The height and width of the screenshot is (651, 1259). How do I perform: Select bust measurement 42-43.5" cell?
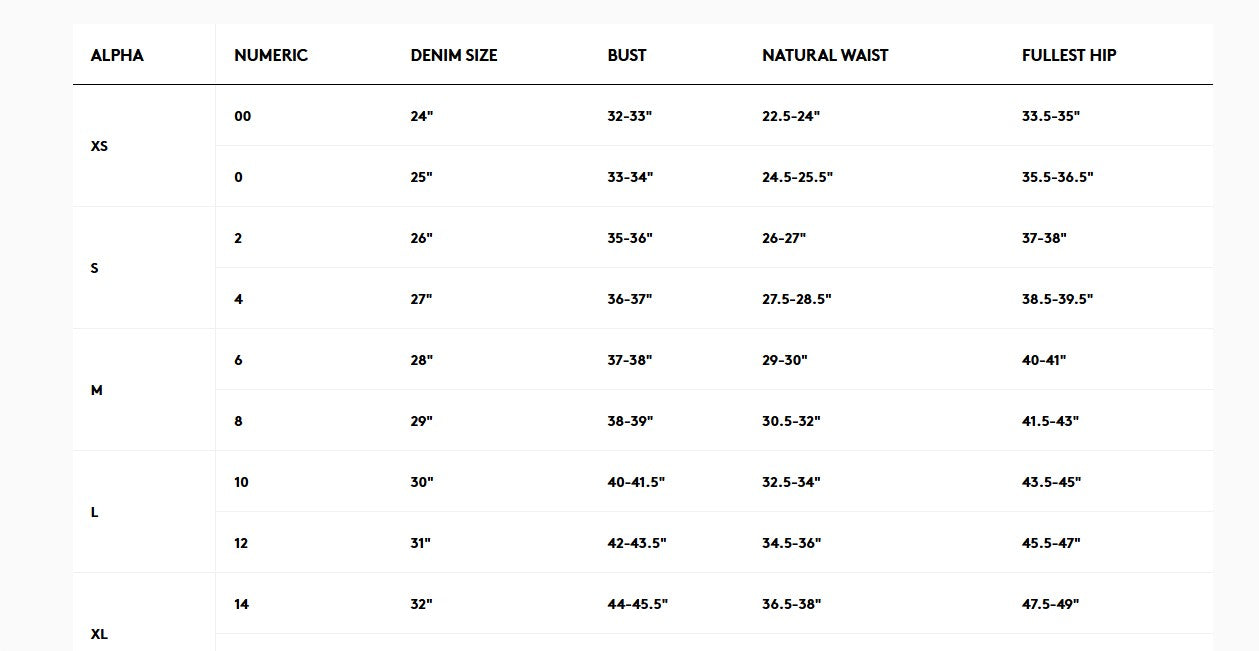637,543
